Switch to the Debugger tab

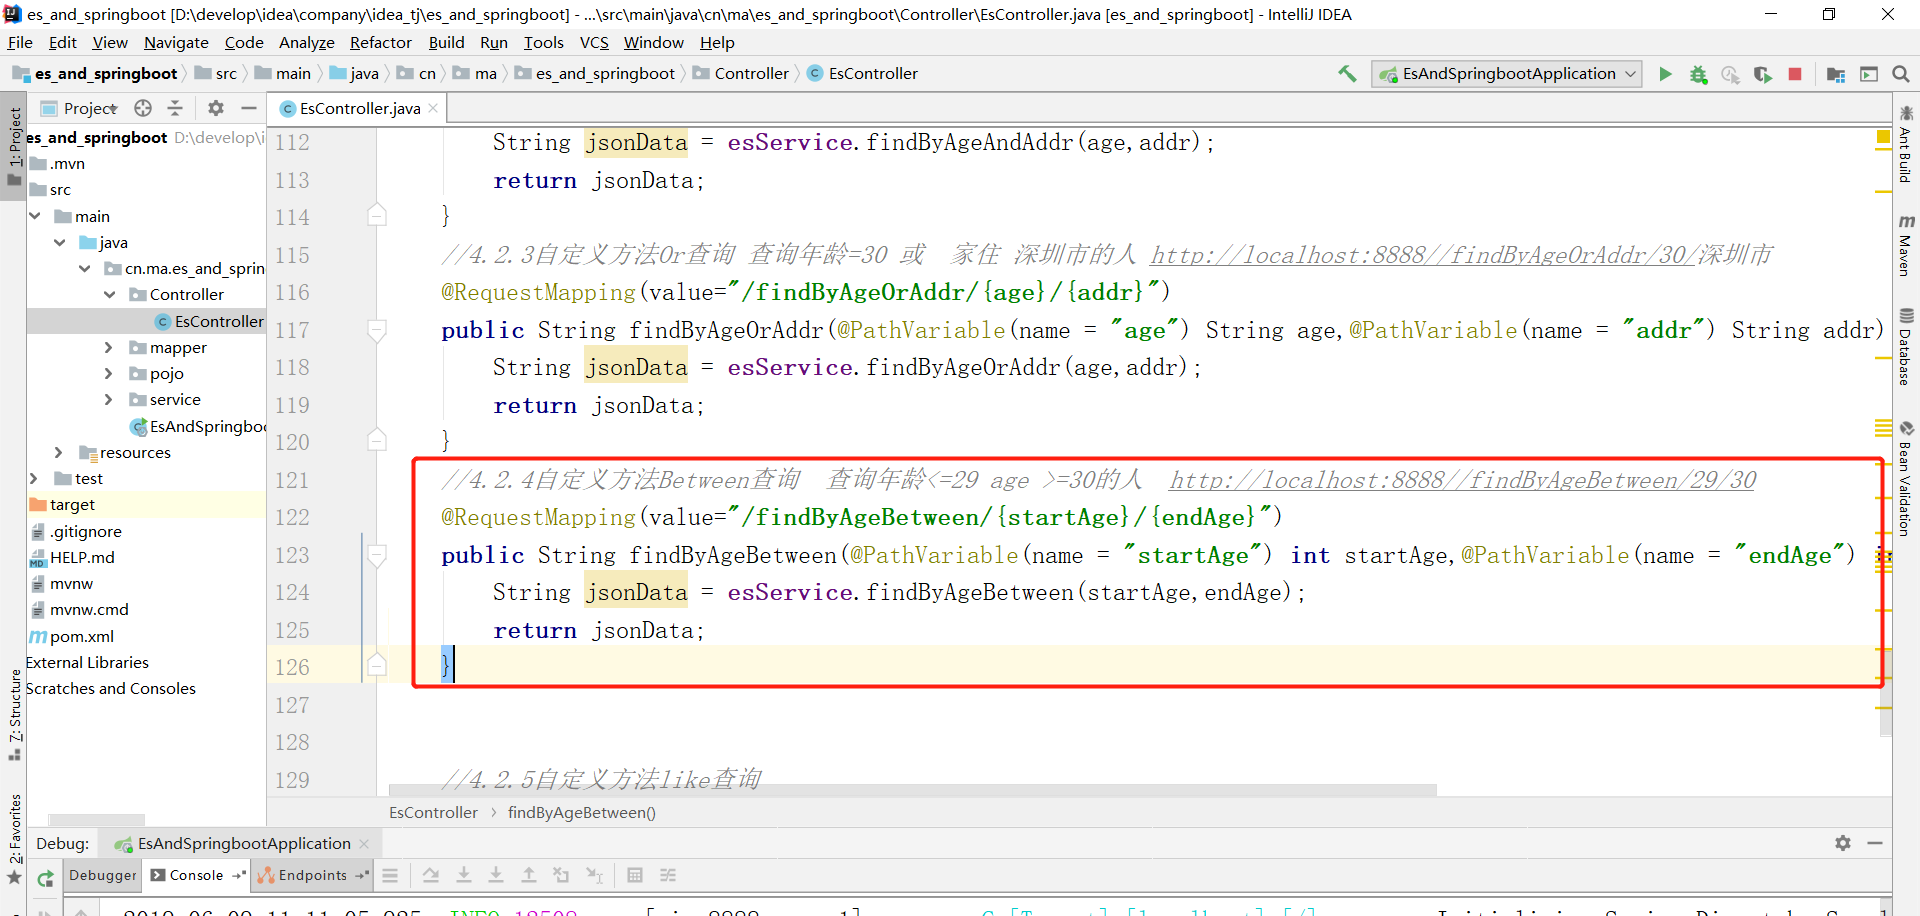(102, 875)
